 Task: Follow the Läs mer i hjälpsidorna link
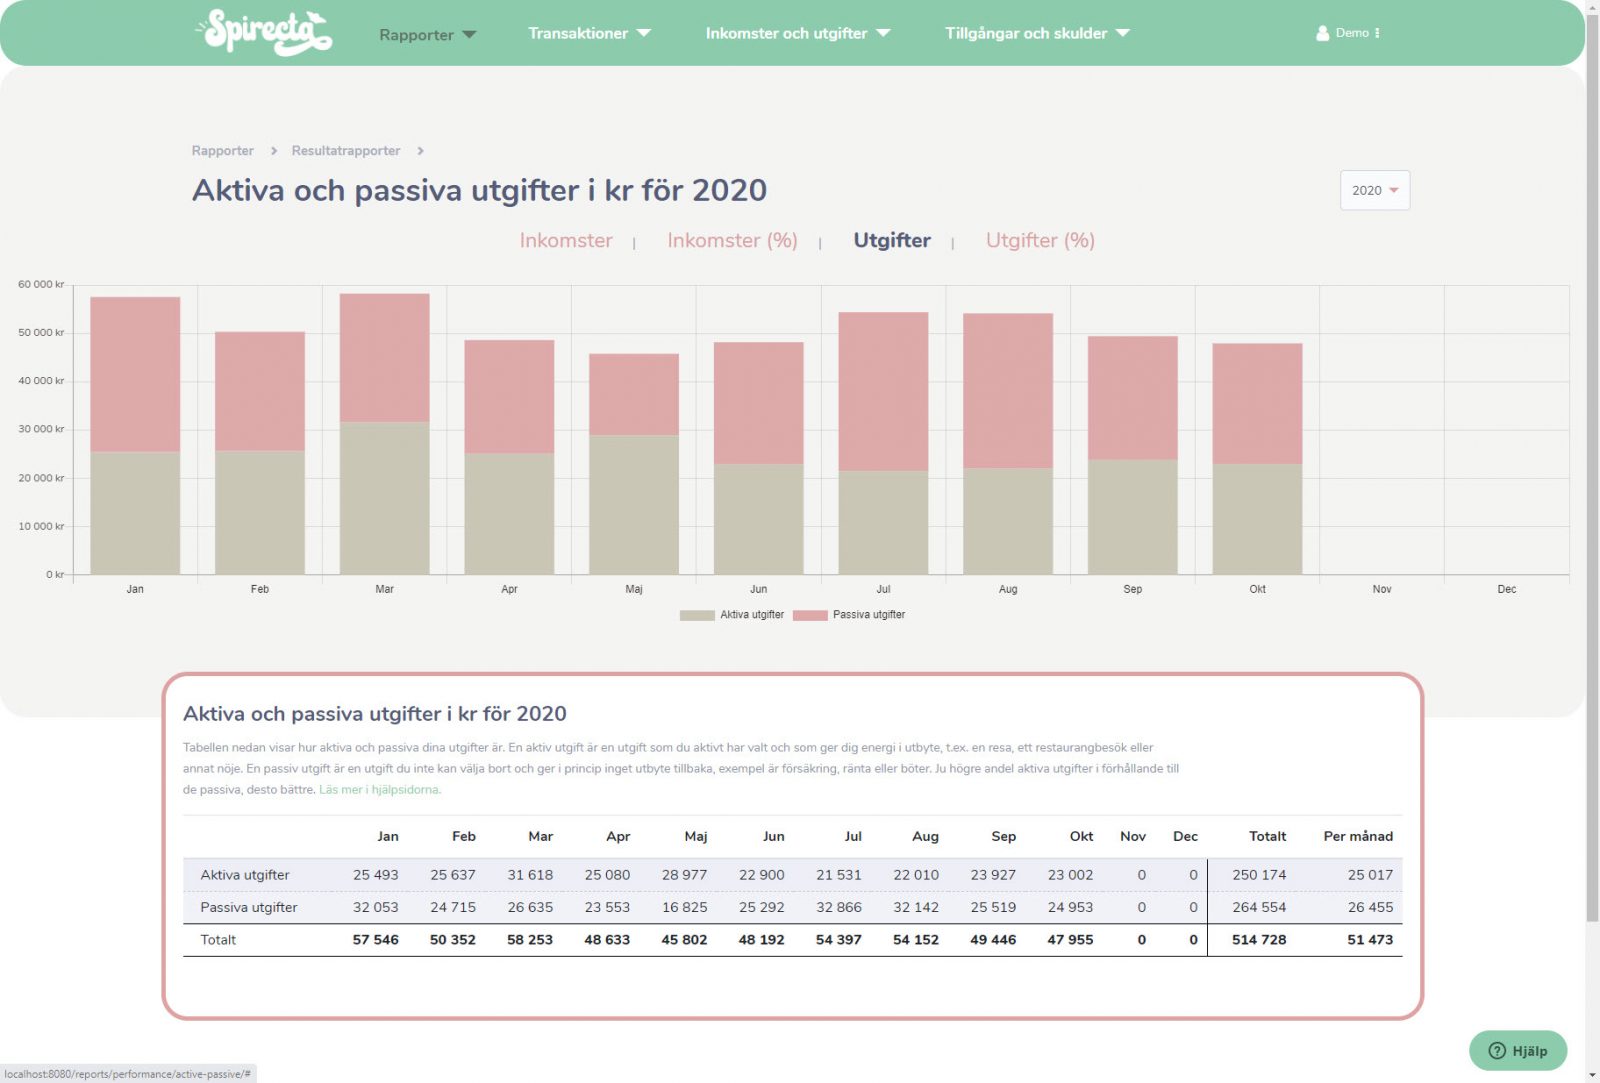point(379,790)
